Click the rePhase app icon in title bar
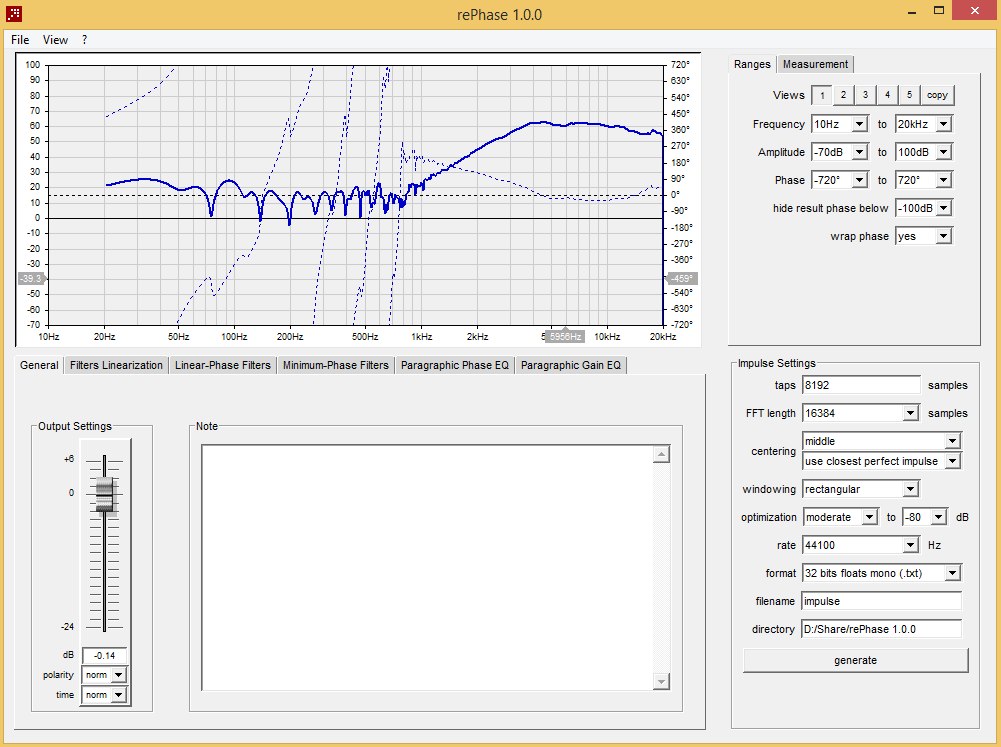 click(x=14, y=14)
